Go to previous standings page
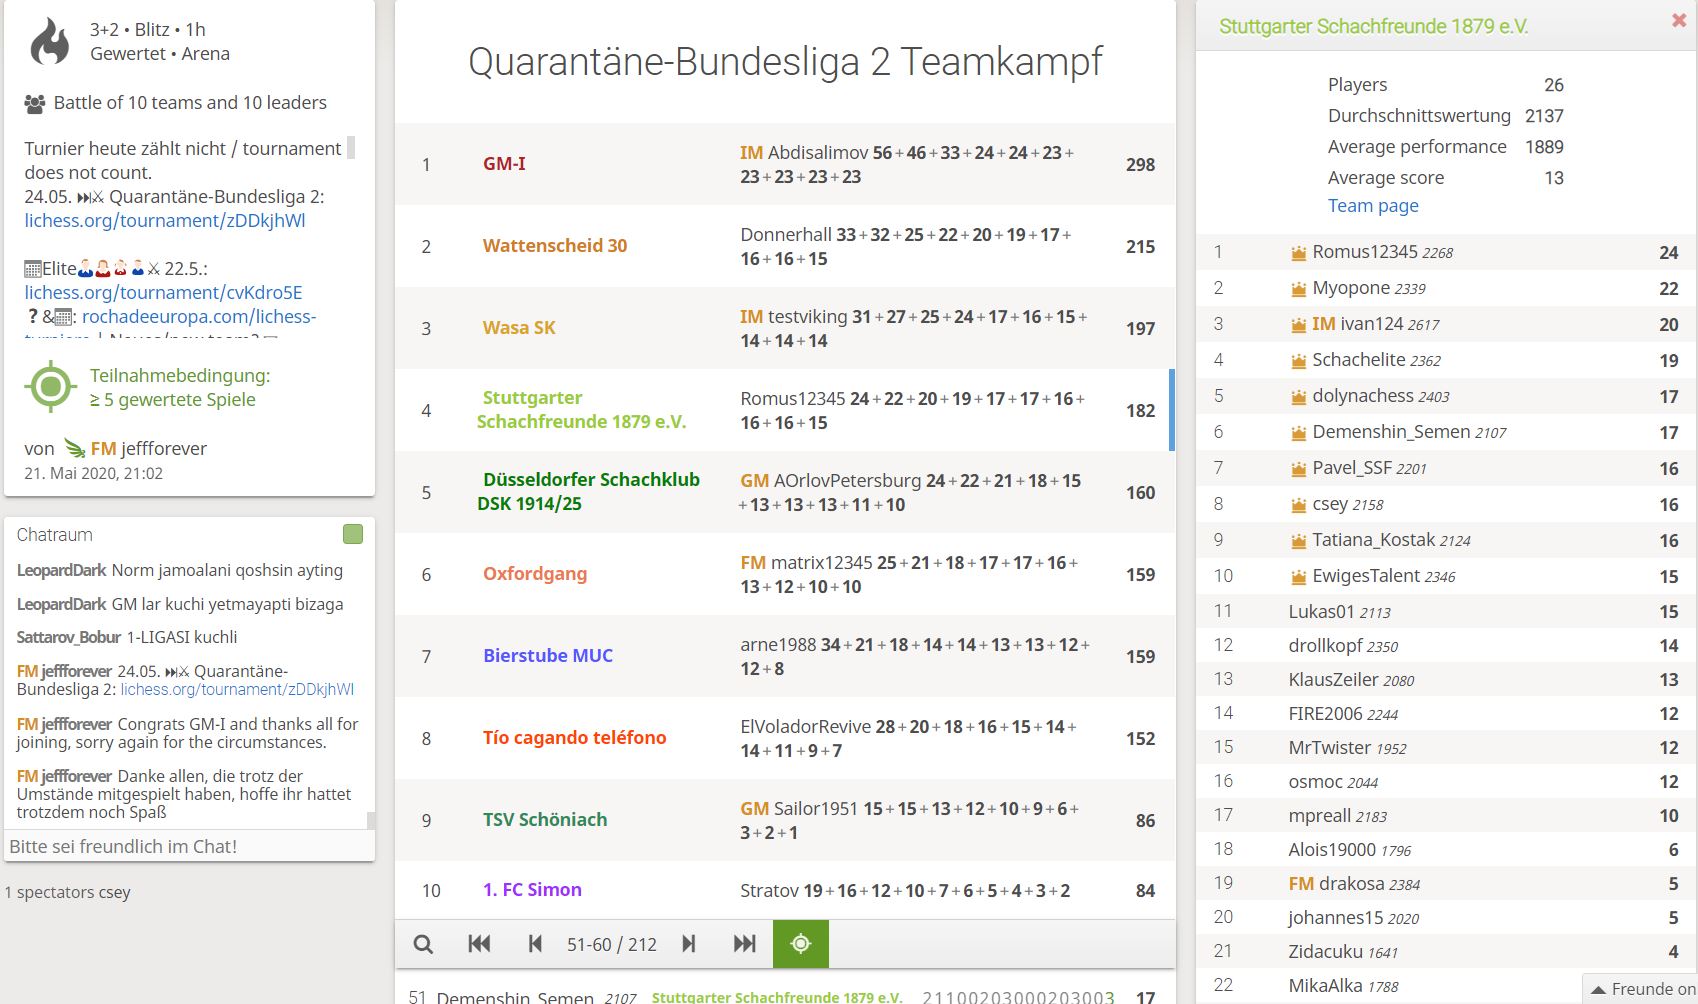This screenshot has width=1698, height=1004. 535,944
